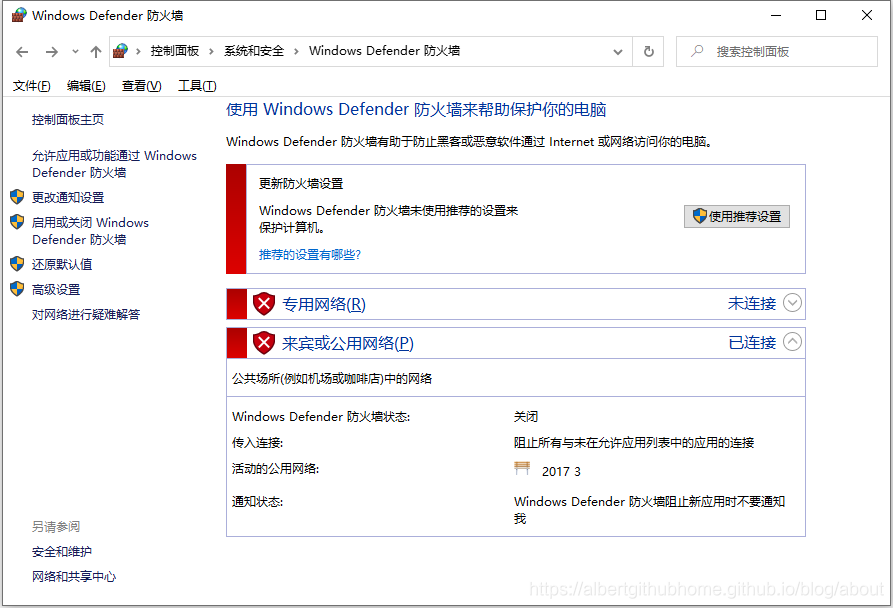Open 推荐的设置有哪些? help link
Viewport: 893px width, 608px height.
(x=310, y=254)
